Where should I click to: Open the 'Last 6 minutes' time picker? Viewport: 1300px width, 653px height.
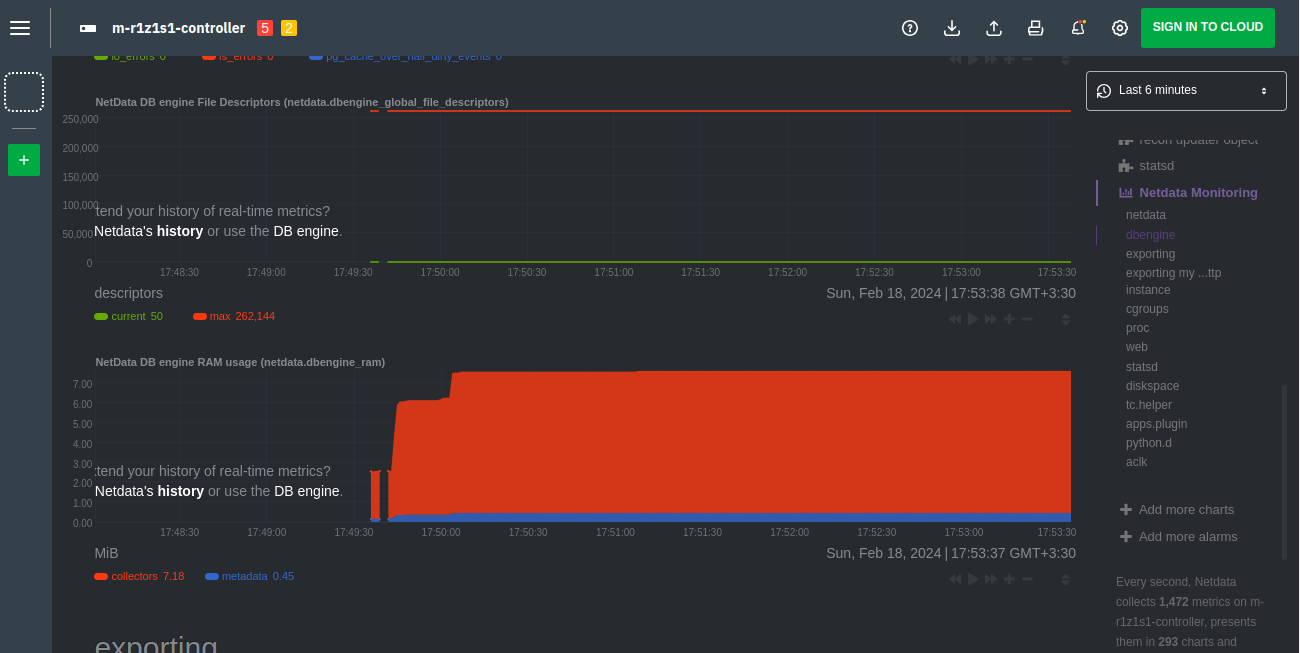1186,91
